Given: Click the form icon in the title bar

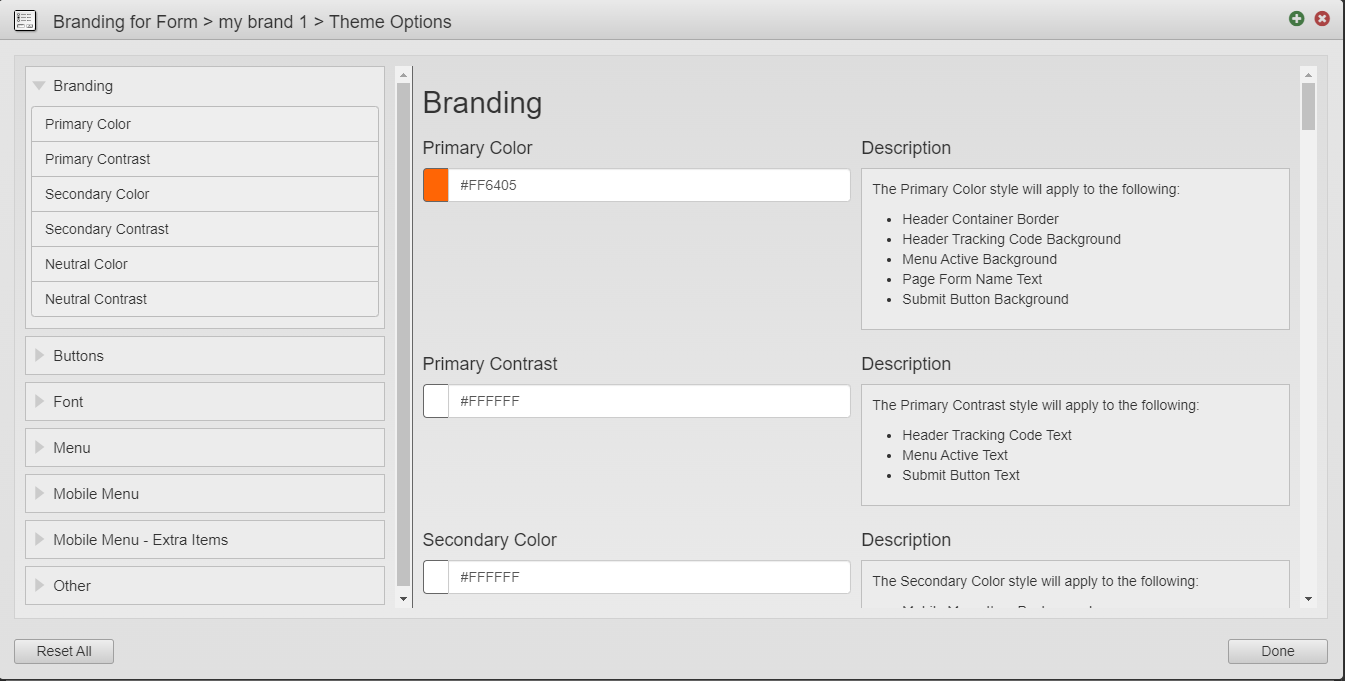Looking at the screenshot, I should (25, 19).
